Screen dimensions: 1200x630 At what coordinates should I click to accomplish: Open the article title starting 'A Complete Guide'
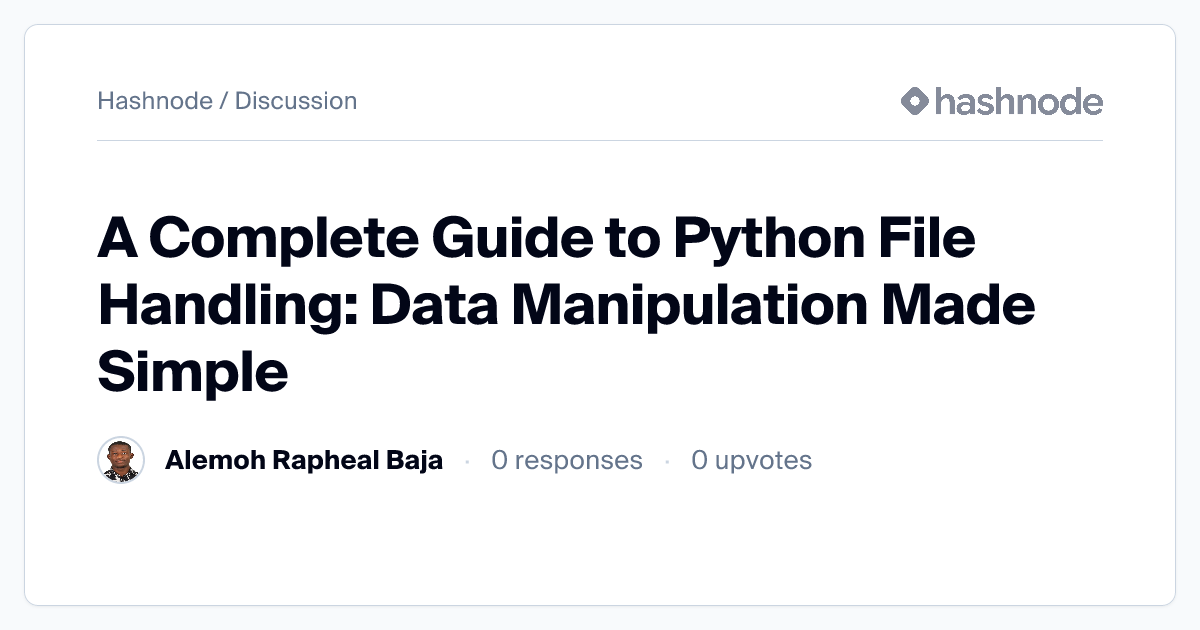pyautogui.click(x=566, y=305)
